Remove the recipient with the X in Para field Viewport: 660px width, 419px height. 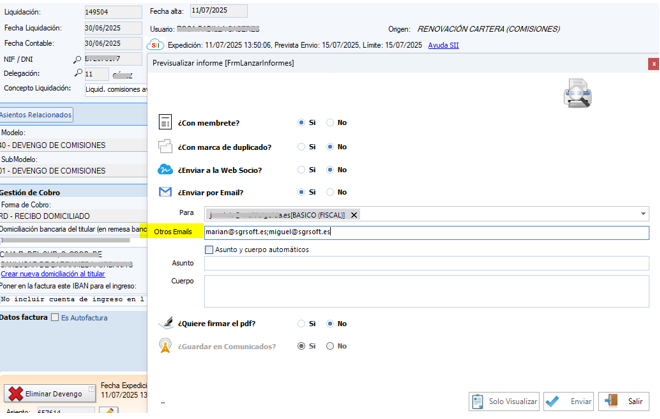[x=354, y=215]
